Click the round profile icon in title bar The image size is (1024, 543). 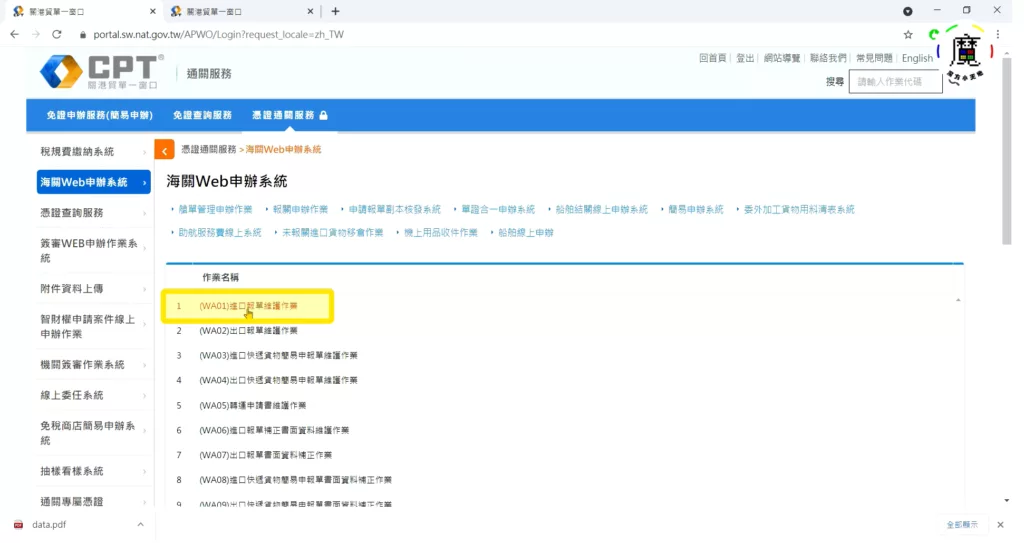click(908, 11)
